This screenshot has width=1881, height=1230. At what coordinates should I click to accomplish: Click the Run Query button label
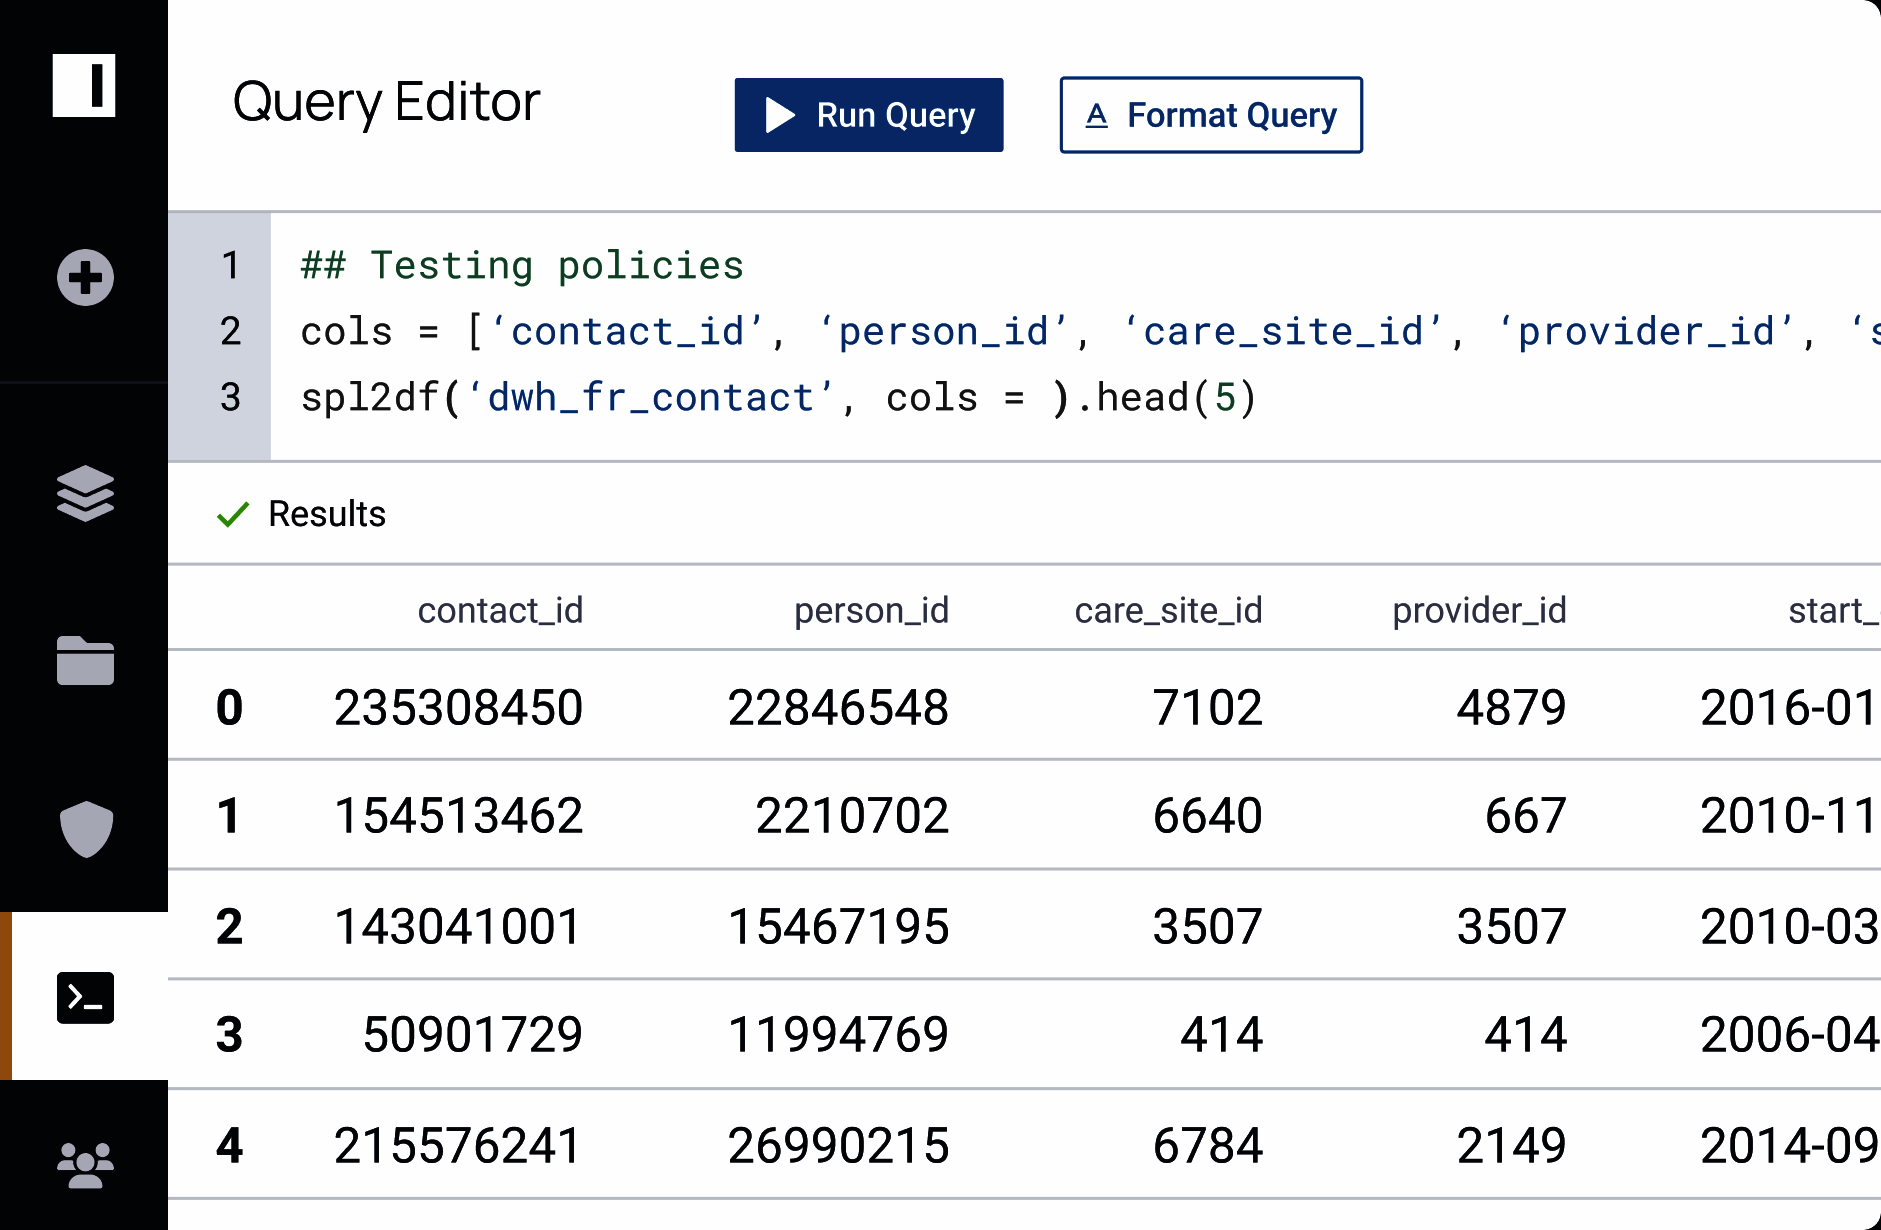895,115
